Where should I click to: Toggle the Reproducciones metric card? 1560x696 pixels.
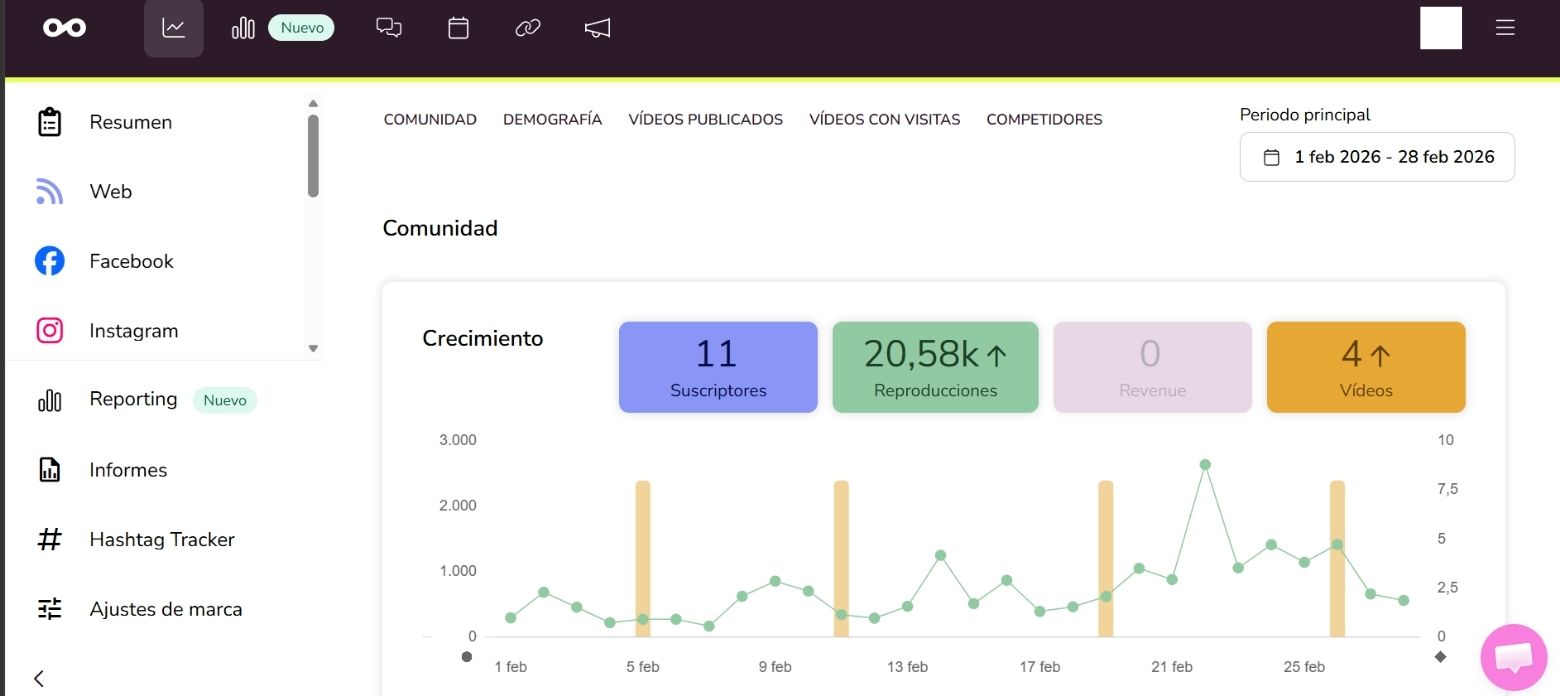(935, 367)
